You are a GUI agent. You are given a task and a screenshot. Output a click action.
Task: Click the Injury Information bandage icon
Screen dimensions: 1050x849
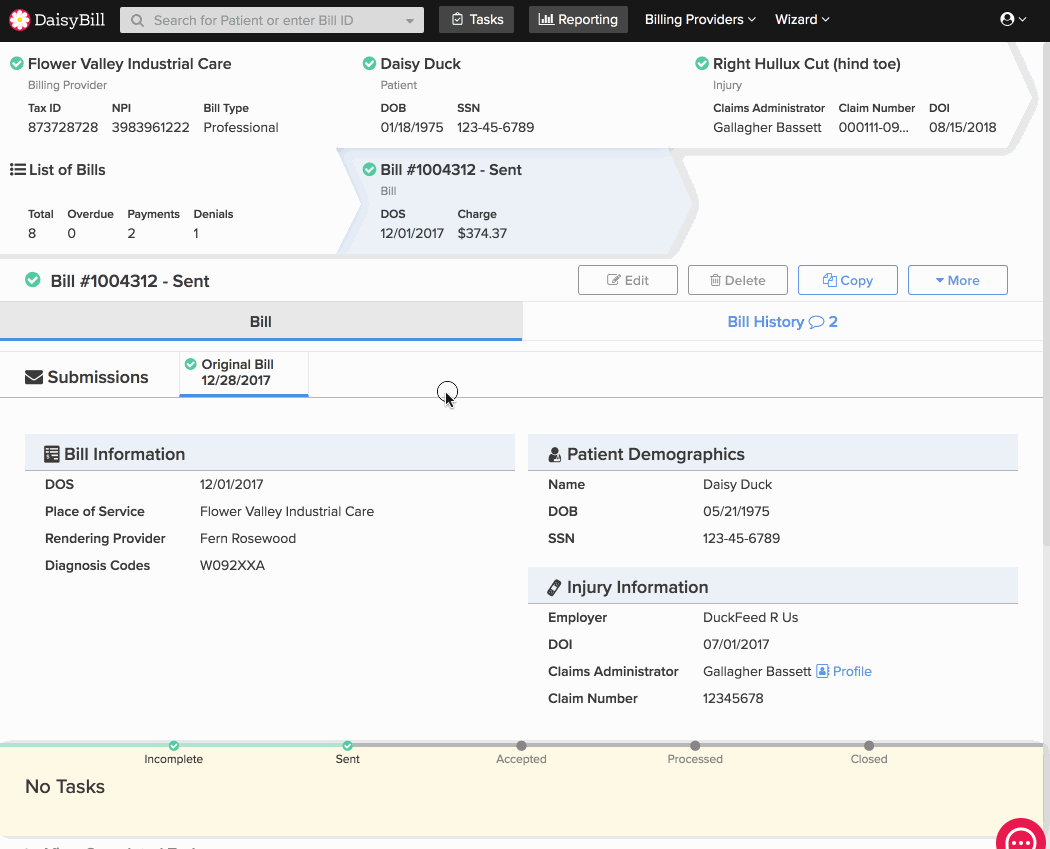point(554,587)
